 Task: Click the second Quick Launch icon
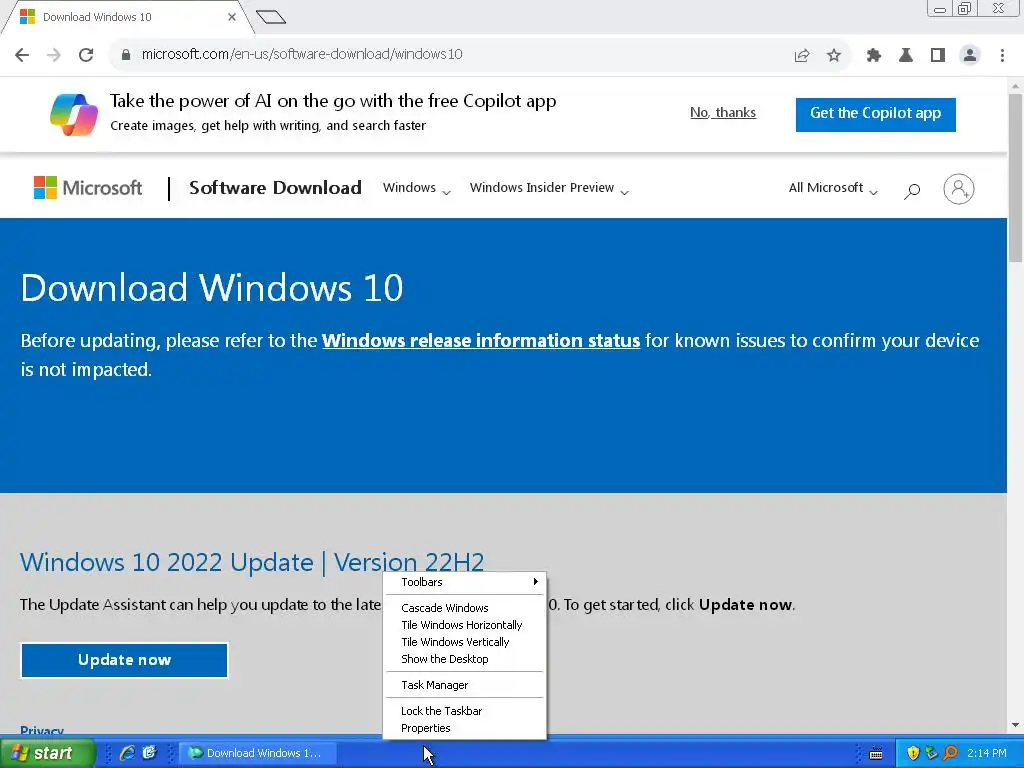[150, 753]
